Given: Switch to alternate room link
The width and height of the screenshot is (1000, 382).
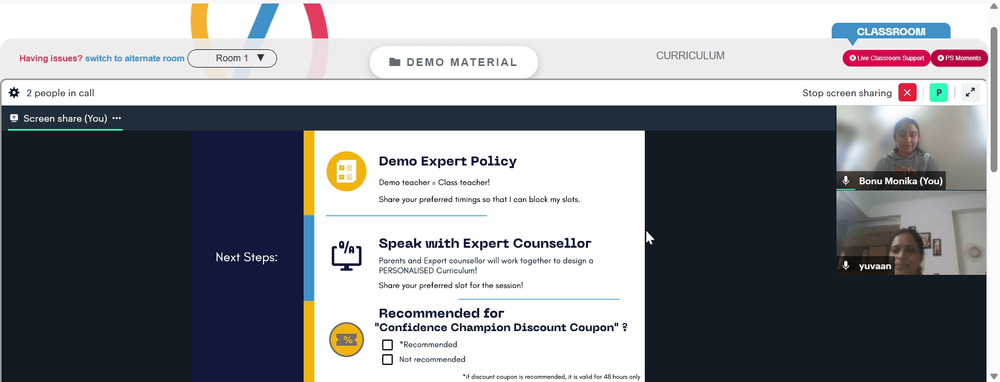Looking at the screenshot, I should [x=135, y=58].
